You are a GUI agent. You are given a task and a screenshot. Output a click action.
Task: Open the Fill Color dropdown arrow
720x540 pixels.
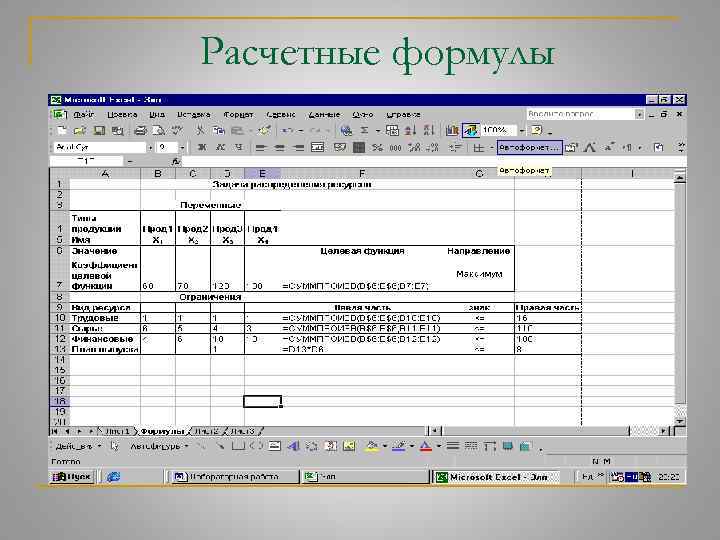[x=385, y=446]
